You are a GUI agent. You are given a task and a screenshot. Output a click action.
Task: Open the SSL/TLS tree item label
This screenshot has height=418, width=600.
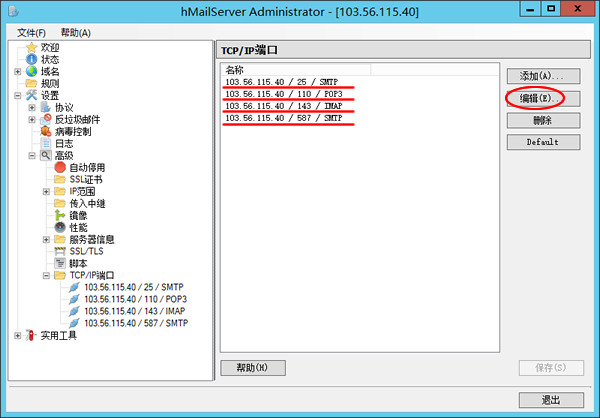[86, 251]
